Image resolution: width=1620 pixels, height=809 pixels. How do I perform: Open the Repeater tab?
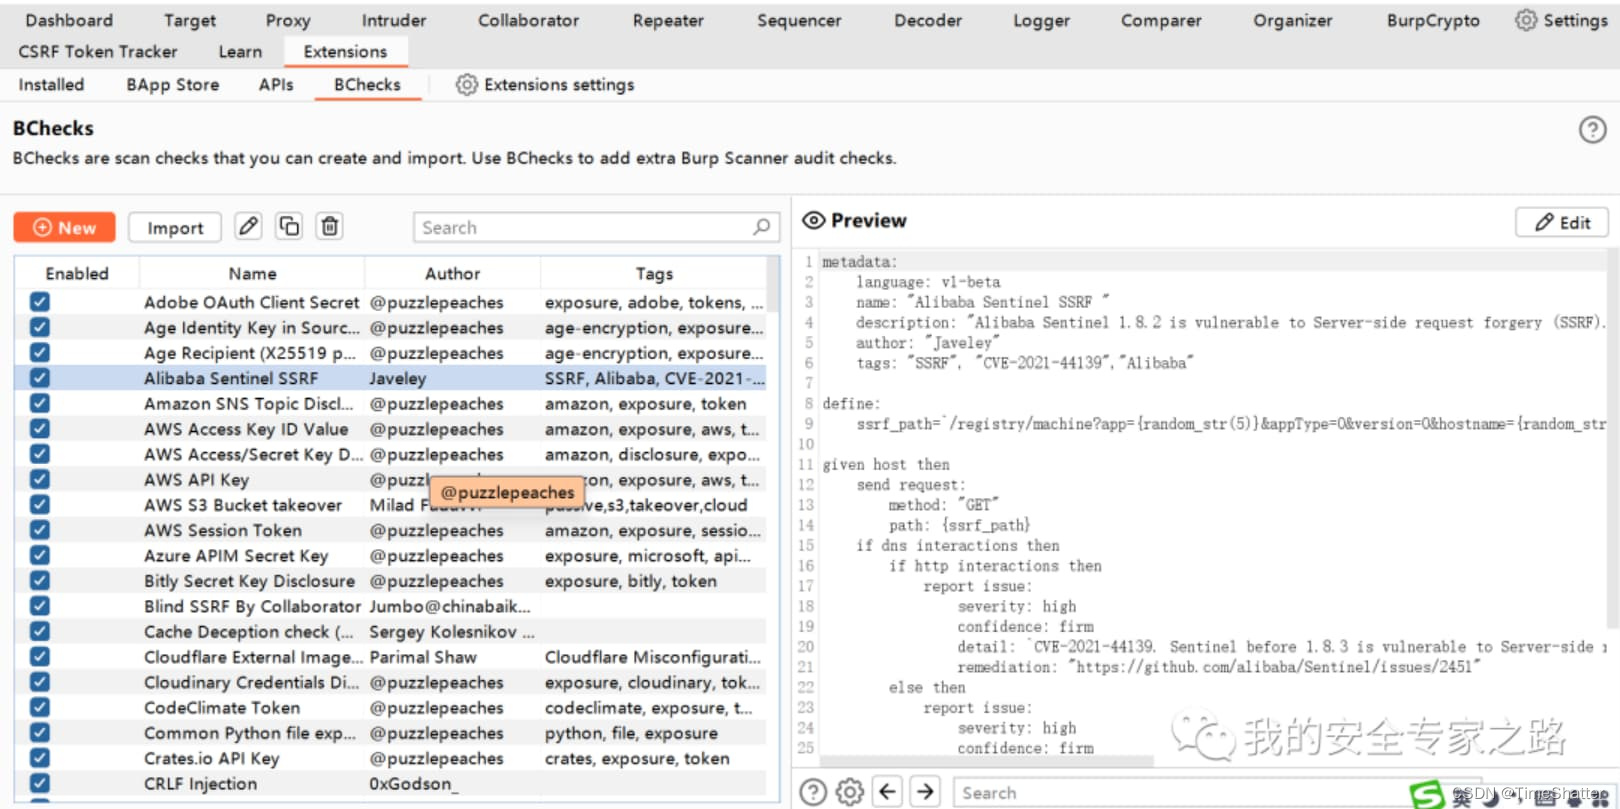click(x=668, y=20)
